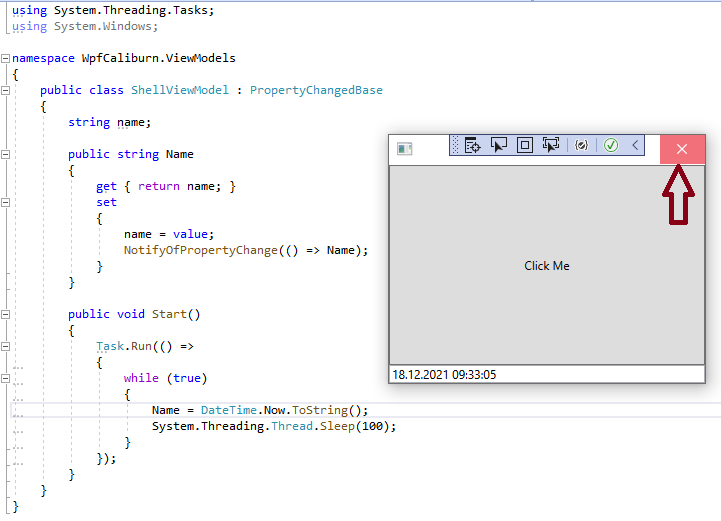The image size is (721, 521).
Task: Click Sleep method in Thread.Sleep
Action: tap(337, 426)
